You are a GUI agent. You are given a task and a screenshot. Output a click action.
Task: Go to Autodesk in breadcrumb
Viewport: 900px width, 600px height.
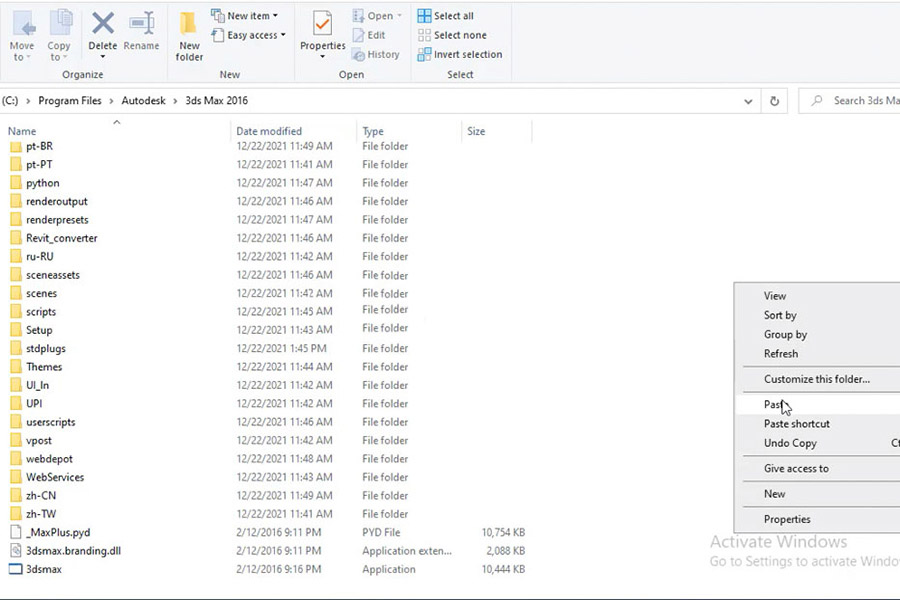(143, 100)
